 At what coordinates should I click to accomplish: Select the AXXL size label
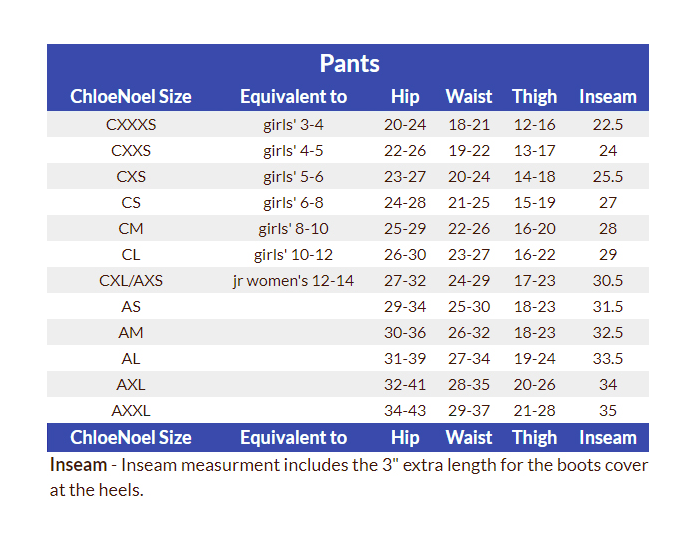131,411
